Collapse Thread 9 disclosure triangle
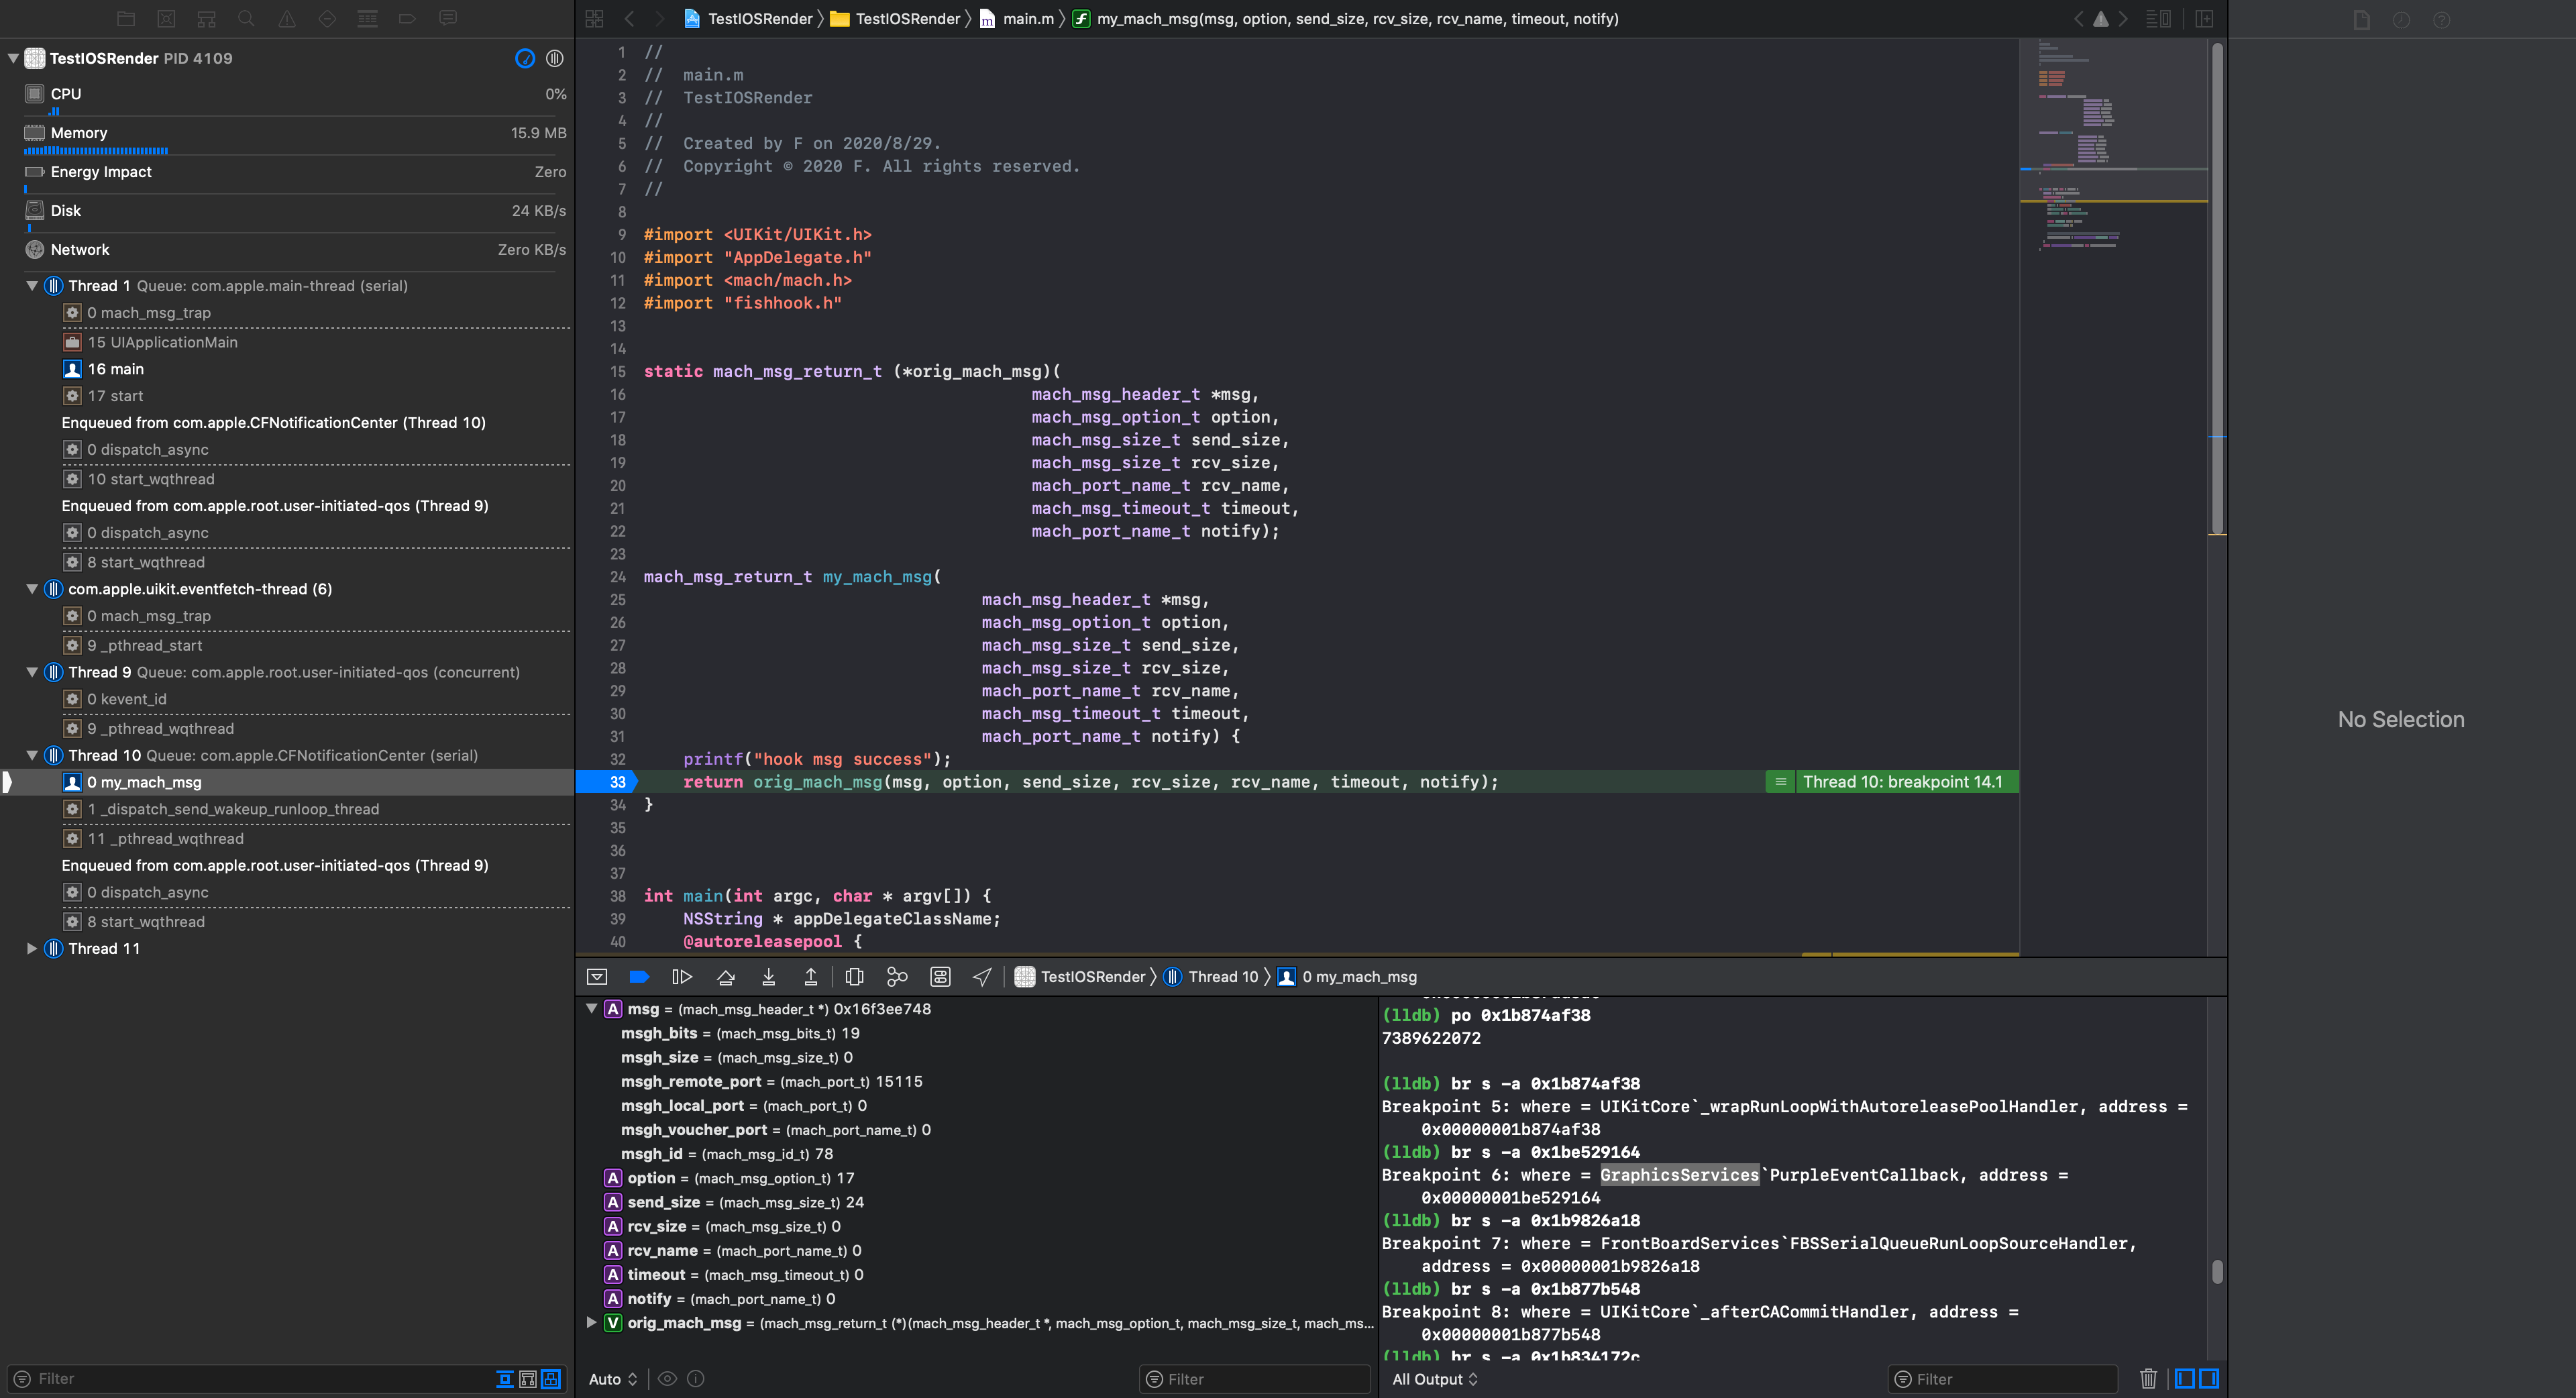The height and width of the screenshot is (1398, 2576). click(32, 672)
